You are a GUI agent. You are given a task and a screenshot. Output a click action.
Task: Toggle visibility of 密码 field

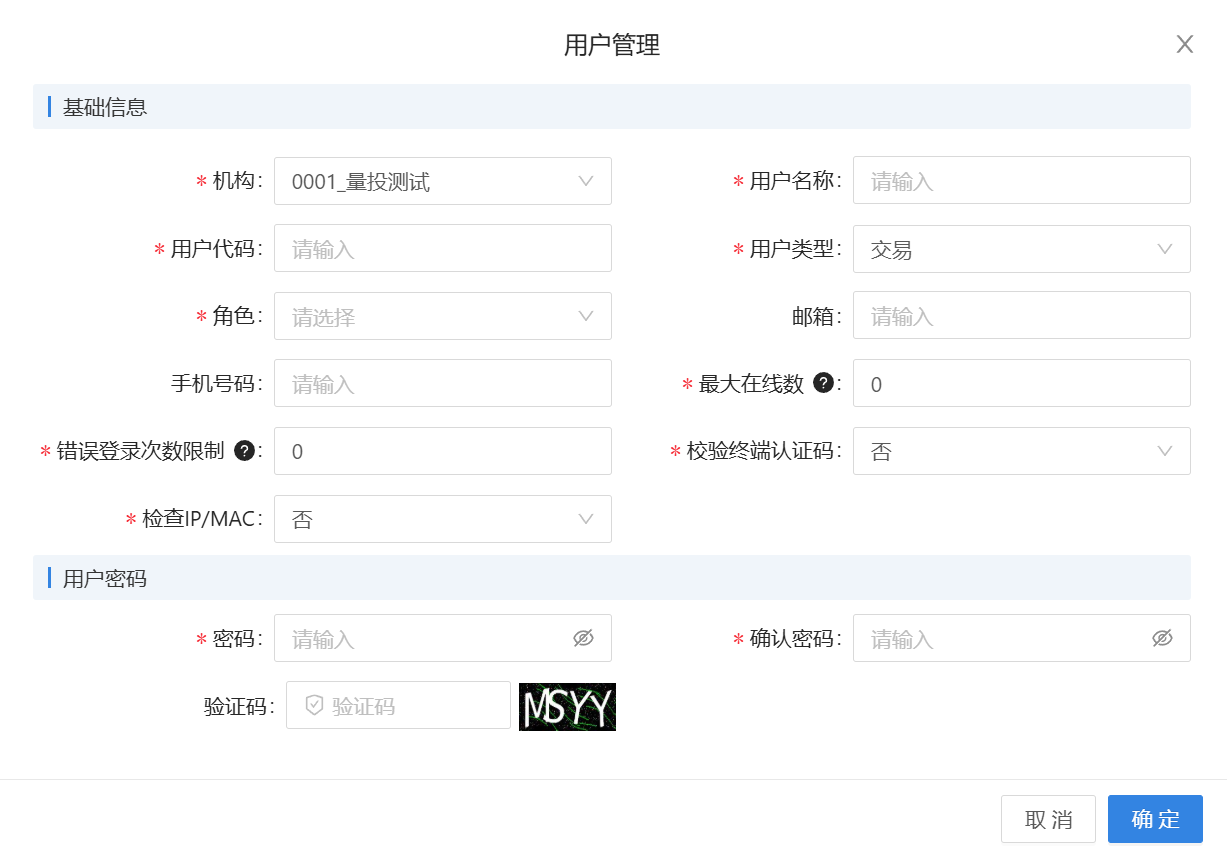click(584, 638)
